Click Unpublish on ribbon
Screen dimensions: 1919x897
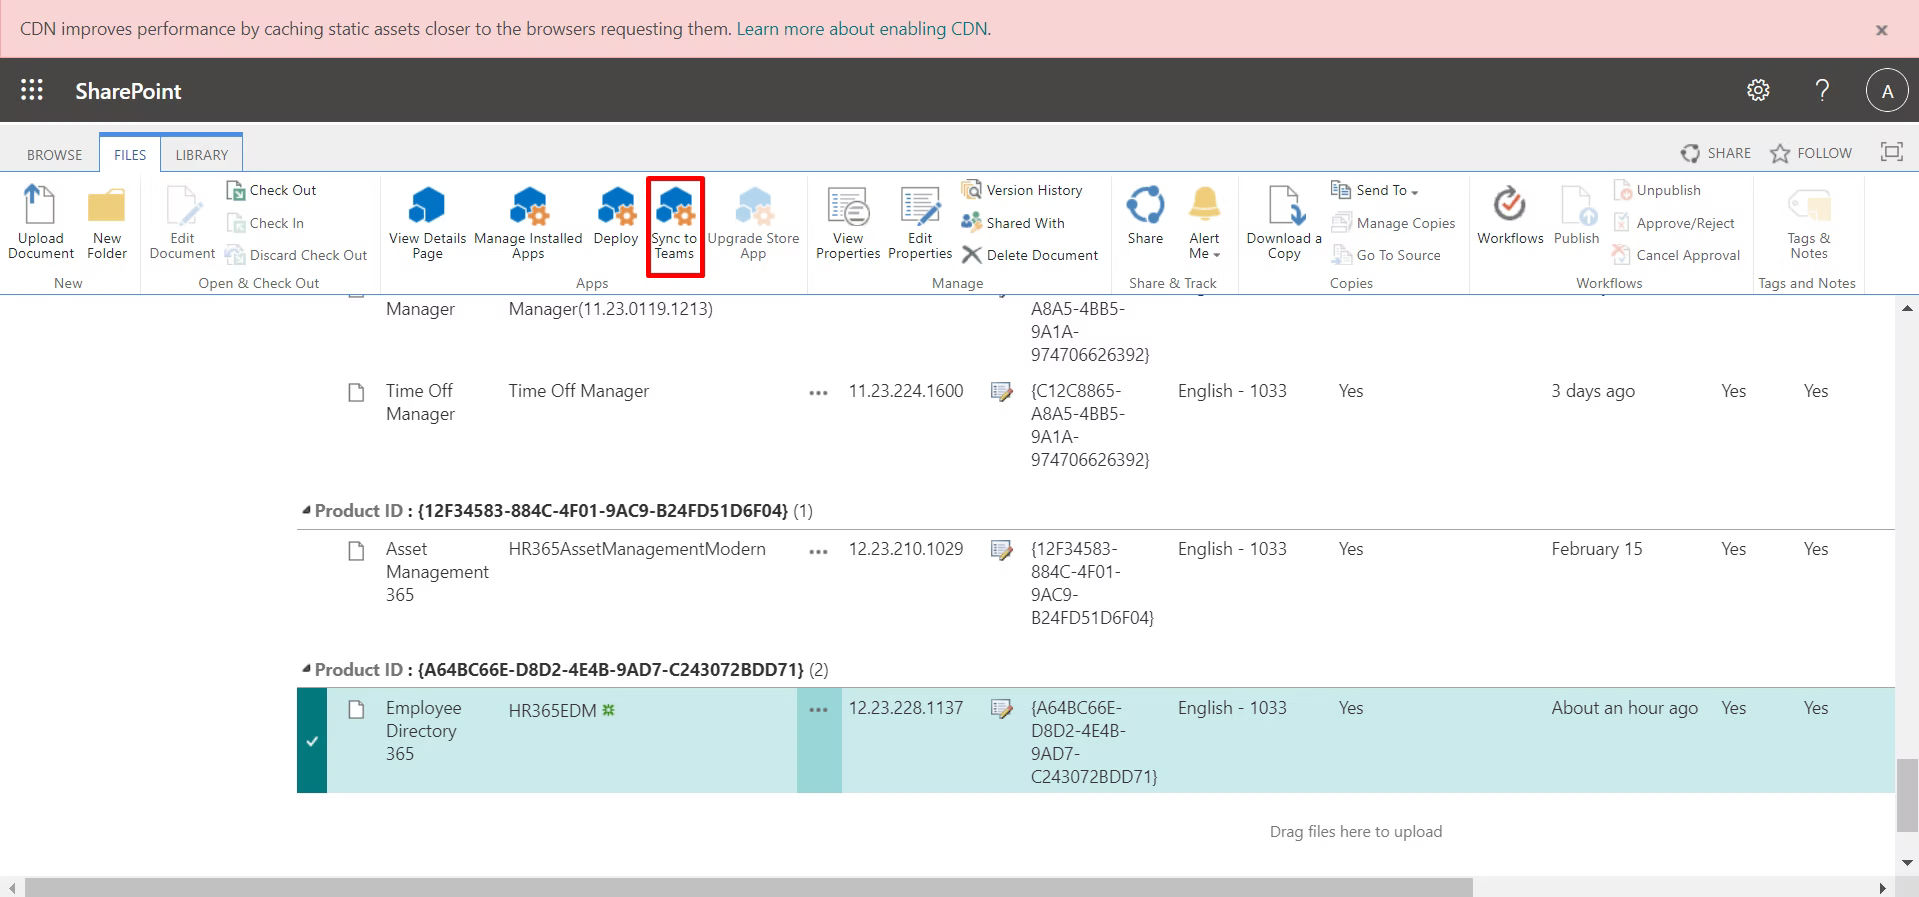(x=1656, y=190)
